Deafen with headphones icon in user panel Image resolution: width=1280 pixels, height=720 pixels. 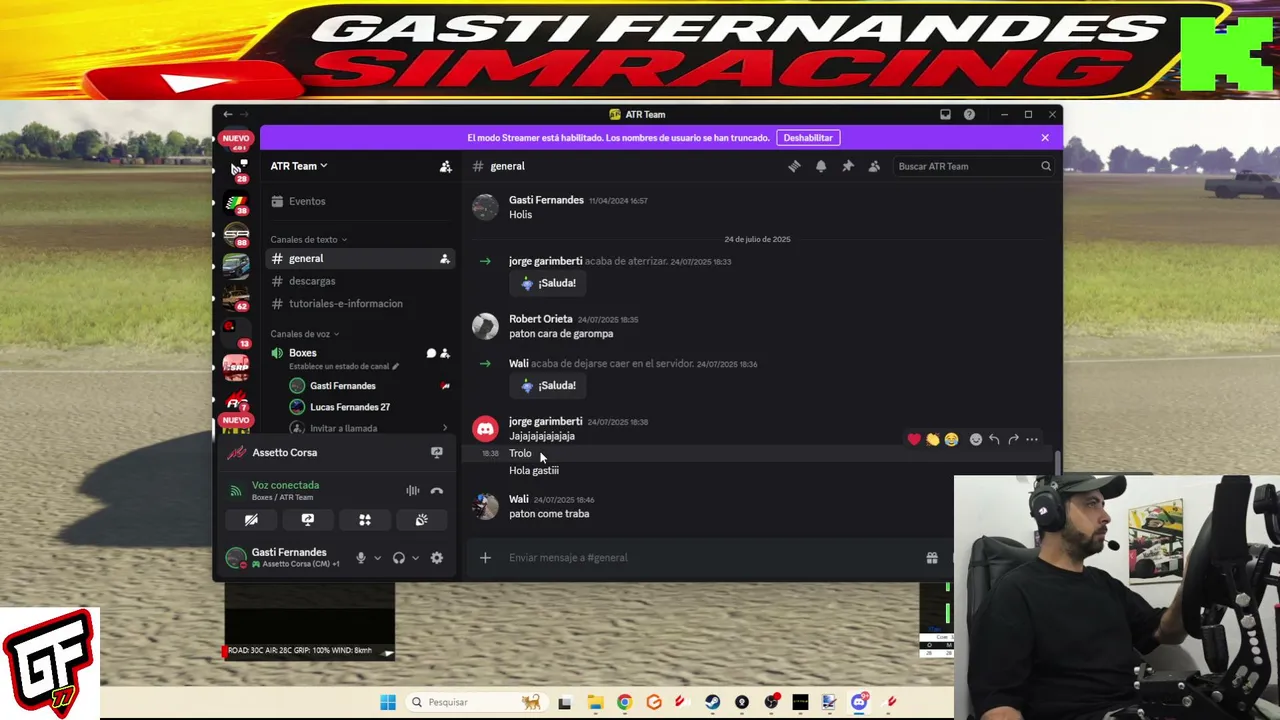[399, 558]
